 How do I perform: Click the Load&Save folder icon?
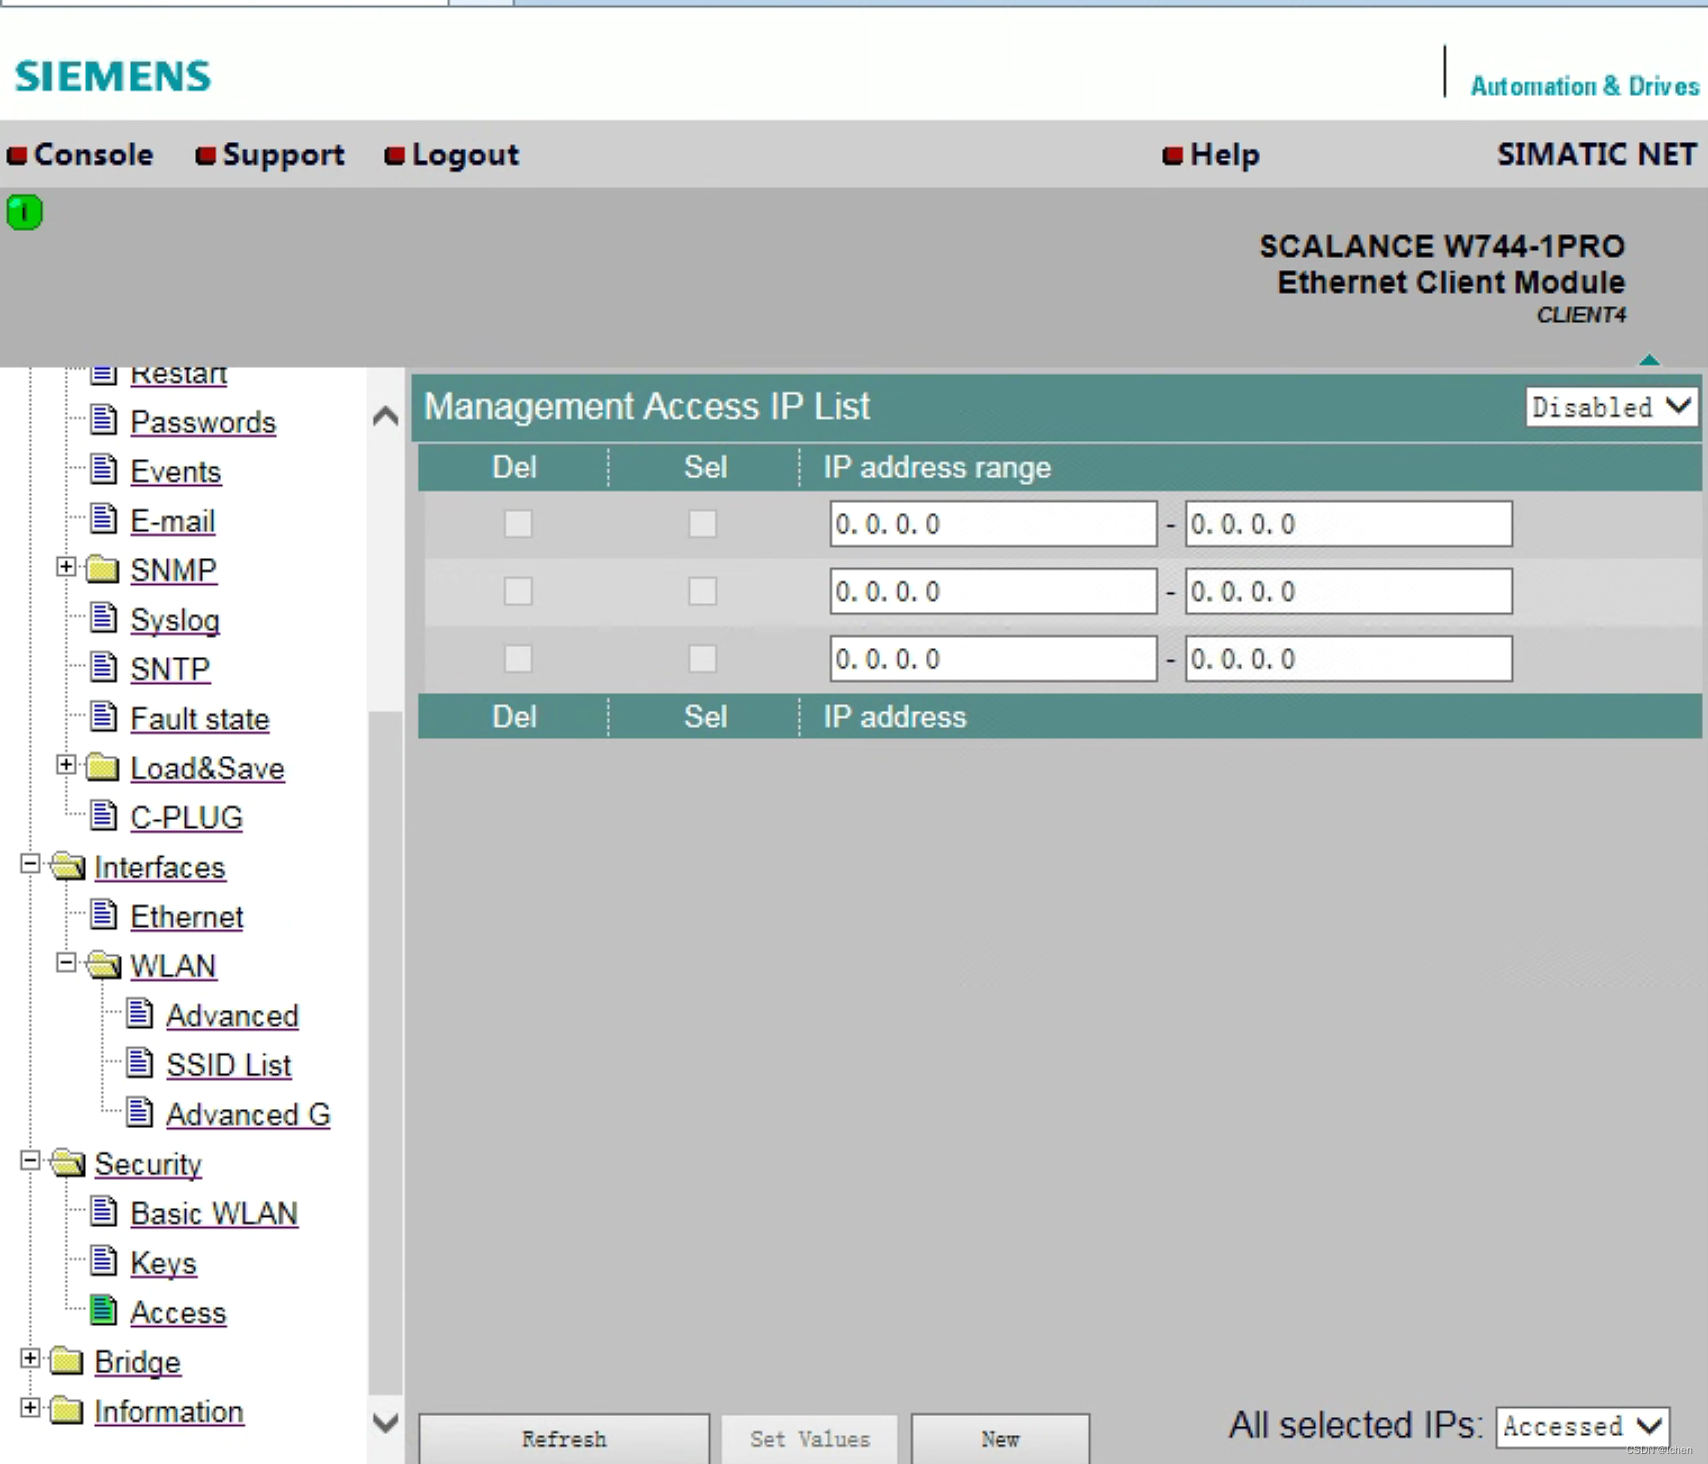[x=102, y=767]
